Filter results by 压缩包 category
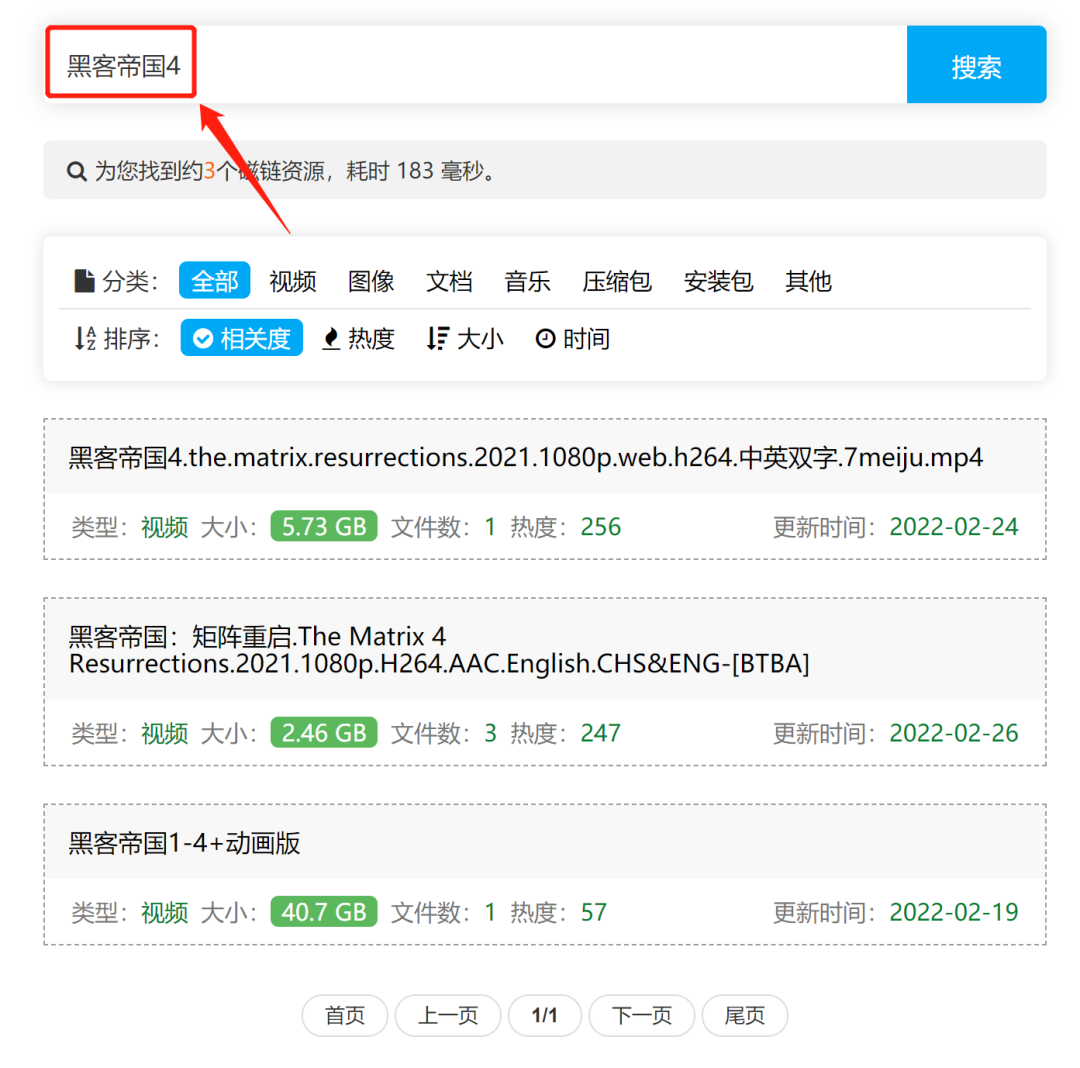1080x1068 pixels. pyautogui.click(x=616, y=281)
